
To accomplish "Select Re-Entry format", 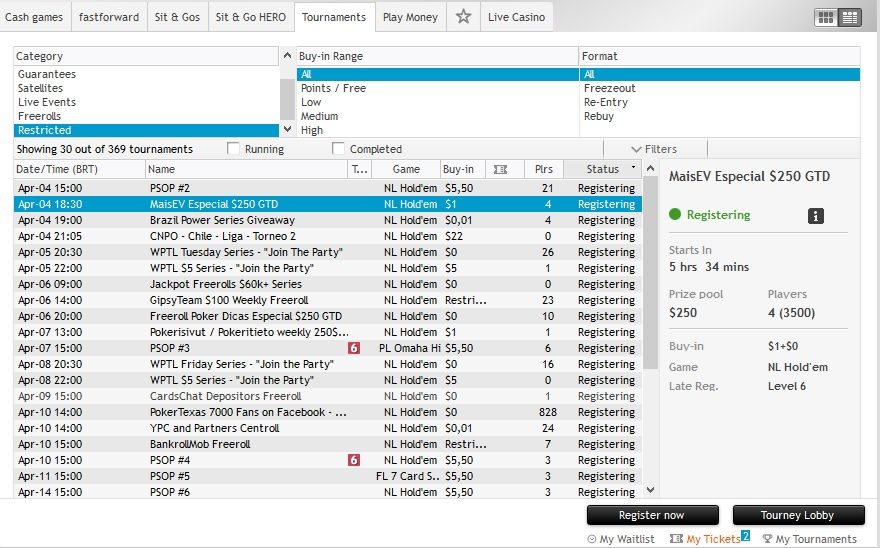I will (719, 102).
